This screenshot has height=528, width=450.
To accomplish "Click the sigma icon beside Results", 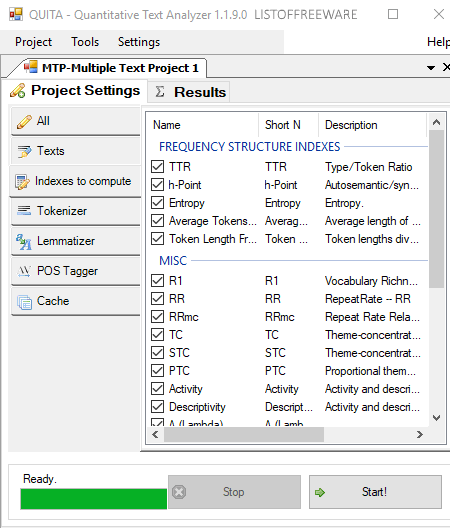I will 160,92.
